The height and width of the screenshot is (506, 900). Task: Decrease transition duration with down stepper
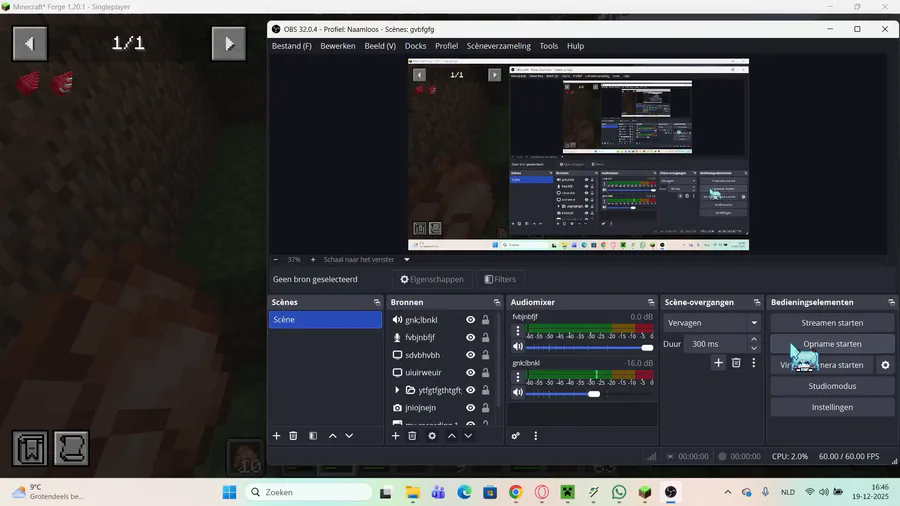pyautogui.click(x=754, y=348)
